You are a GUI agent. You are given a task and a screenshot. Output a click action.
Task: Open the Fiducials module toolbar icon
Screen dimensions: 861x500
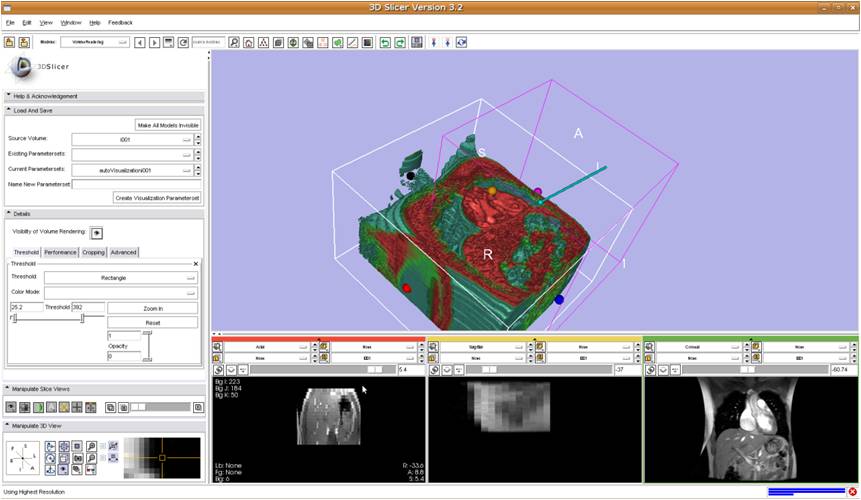pos(323,42)
